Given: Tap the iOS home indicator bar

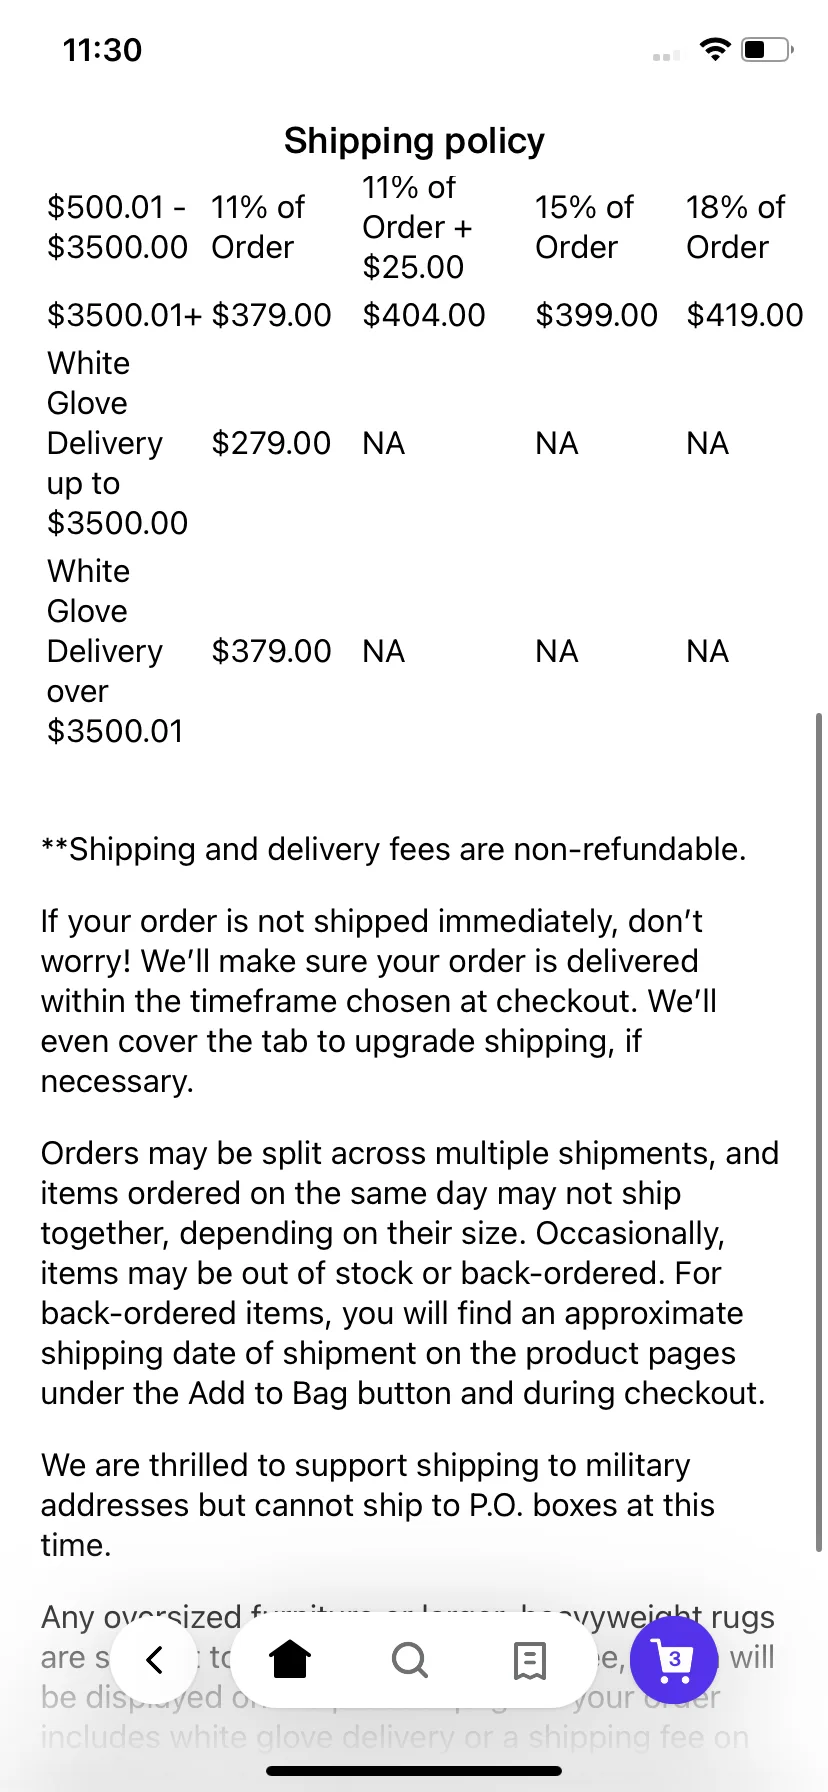Looking at the screenshot, I should coord(414,1771).
